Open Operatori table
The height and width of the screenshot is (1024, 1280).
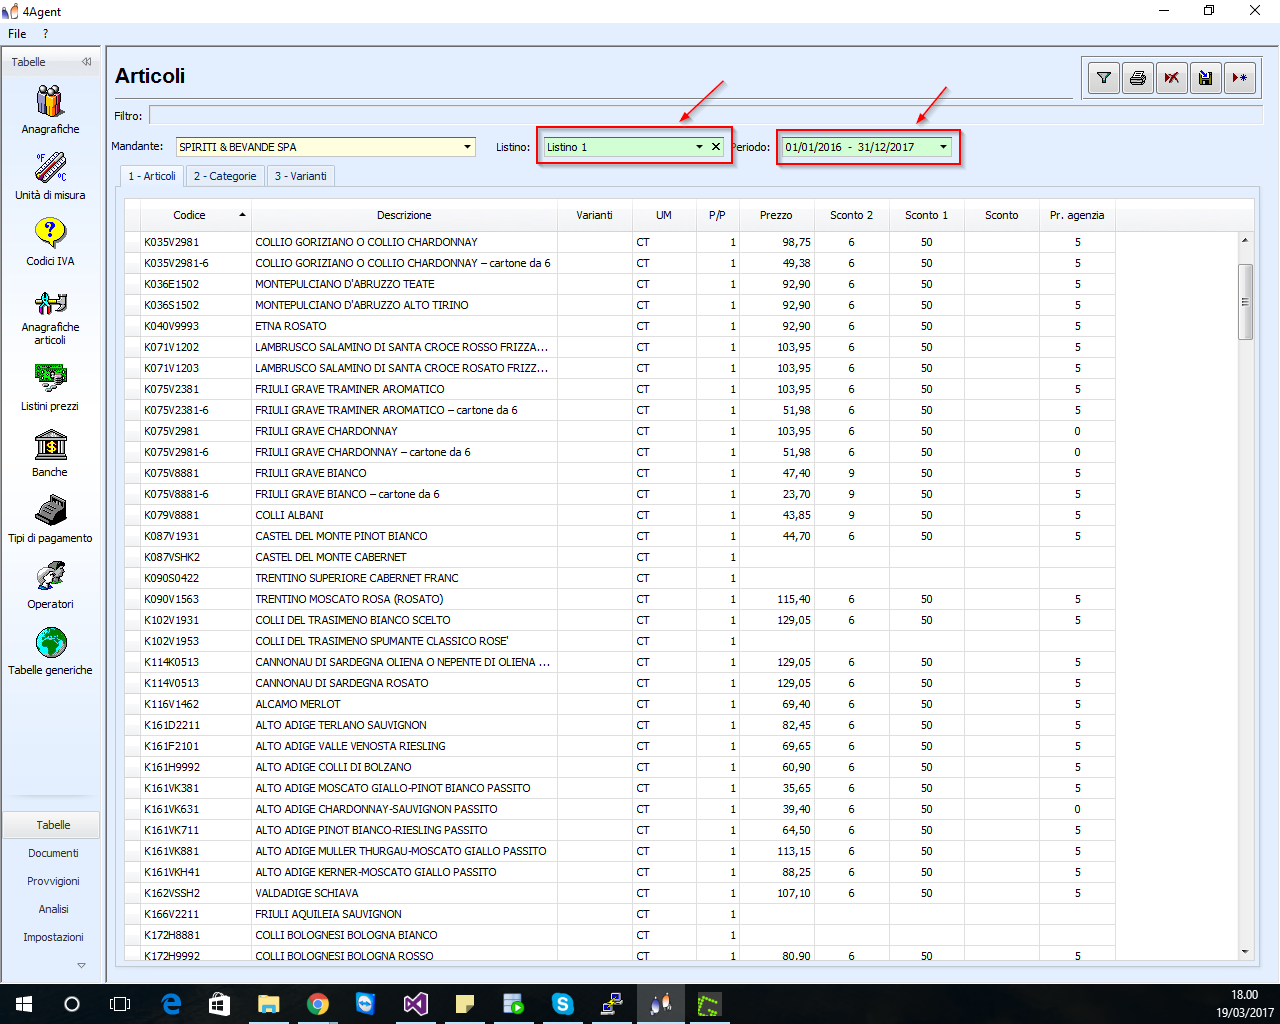50,585
